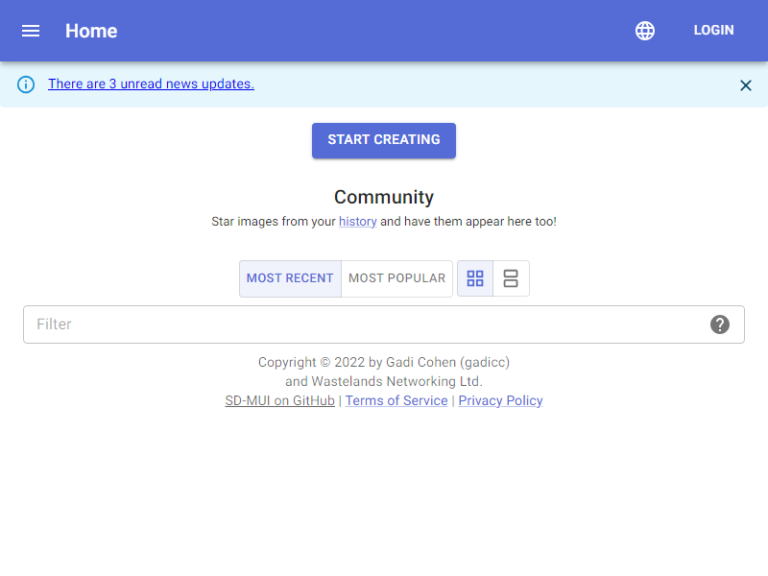Click the Copyright 2022 Gadi Cohen text

pyautogui.click(x=384, y=362)
